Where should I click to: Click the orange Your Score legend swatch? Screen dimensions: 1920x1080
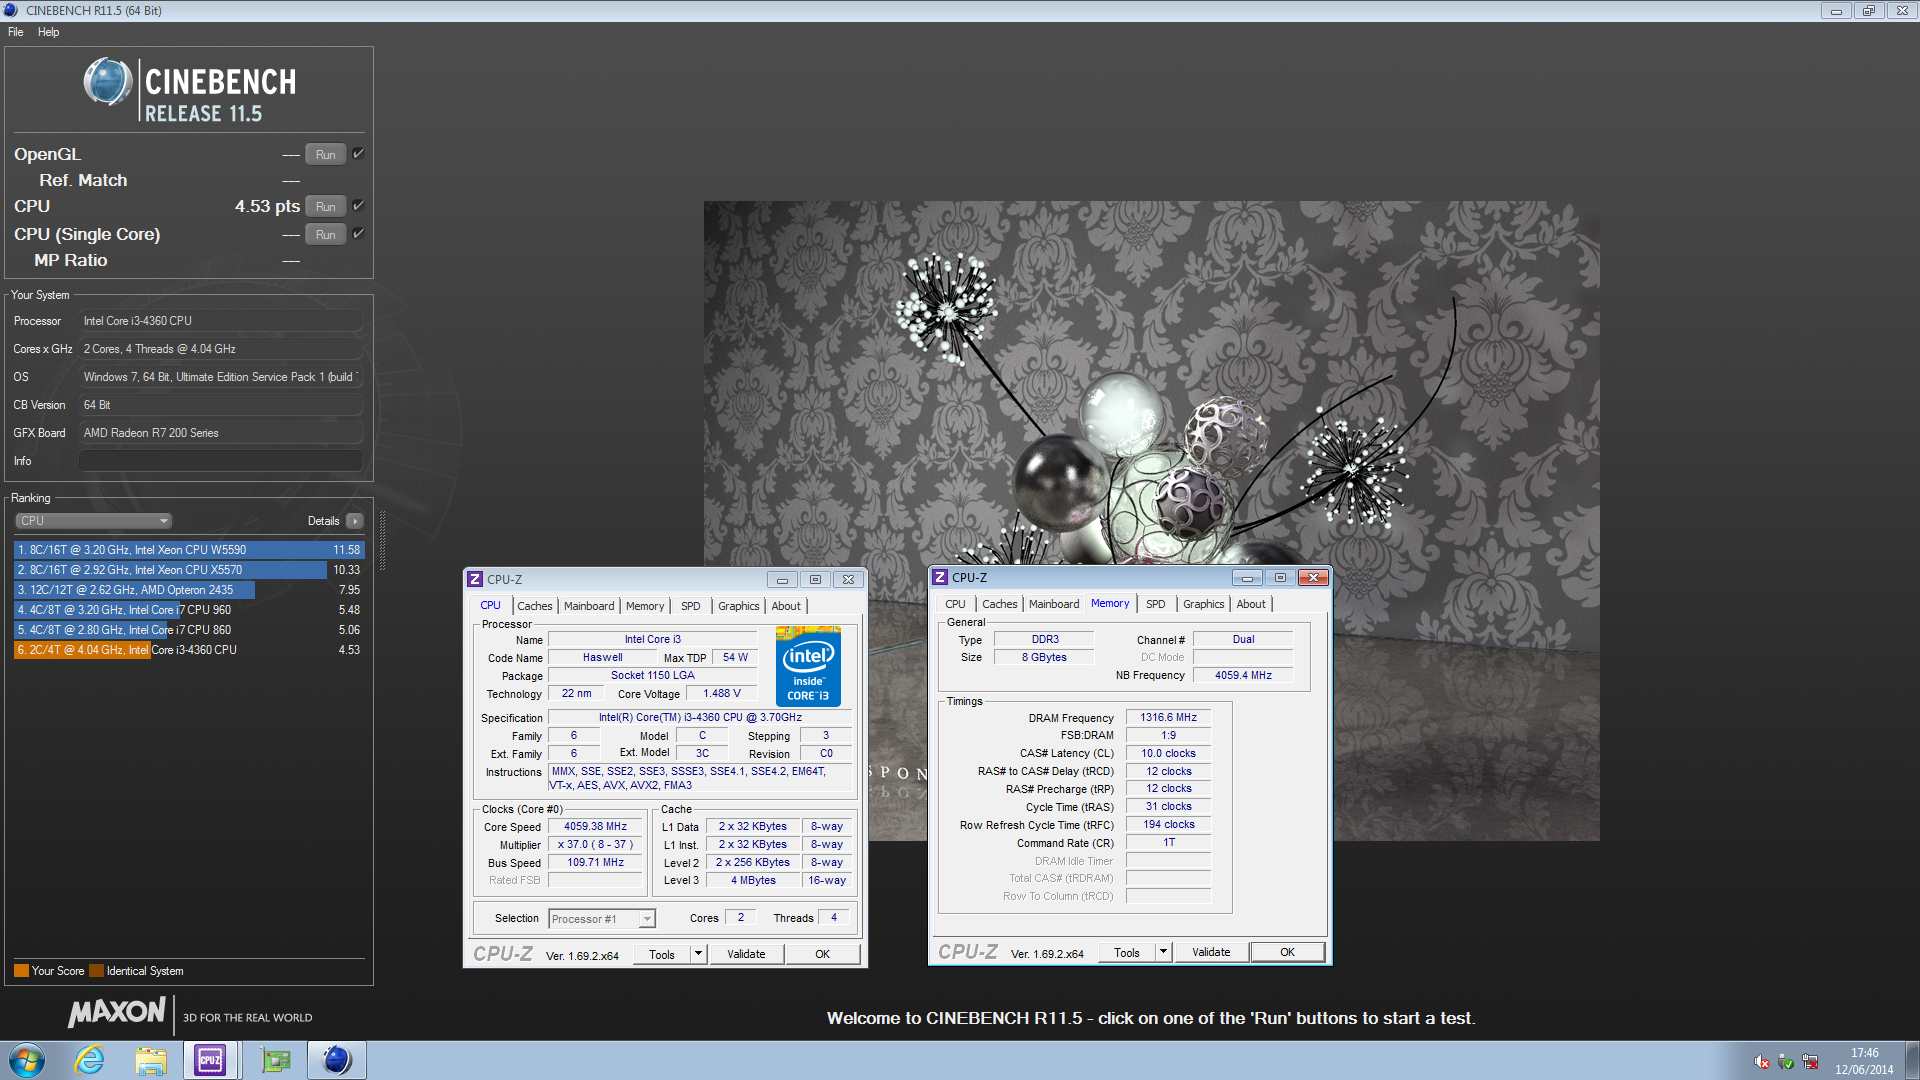pyautogui.click(x=21, y=971)
